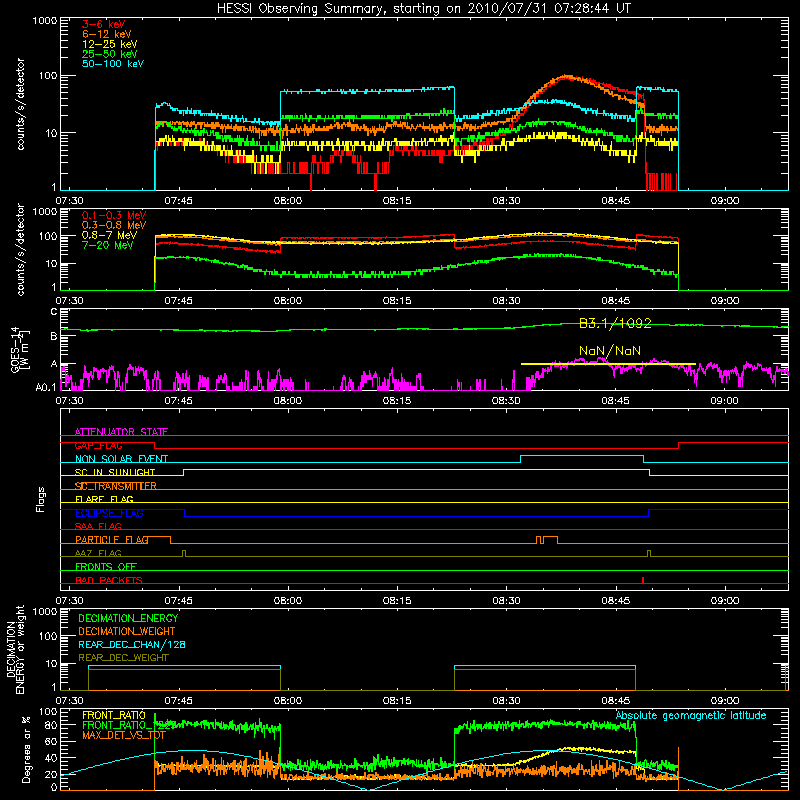The width and height of the screenshot is (800, 800).
Task: Select the yellow FRONT_RATIO legend label
Action: point(114,715)
